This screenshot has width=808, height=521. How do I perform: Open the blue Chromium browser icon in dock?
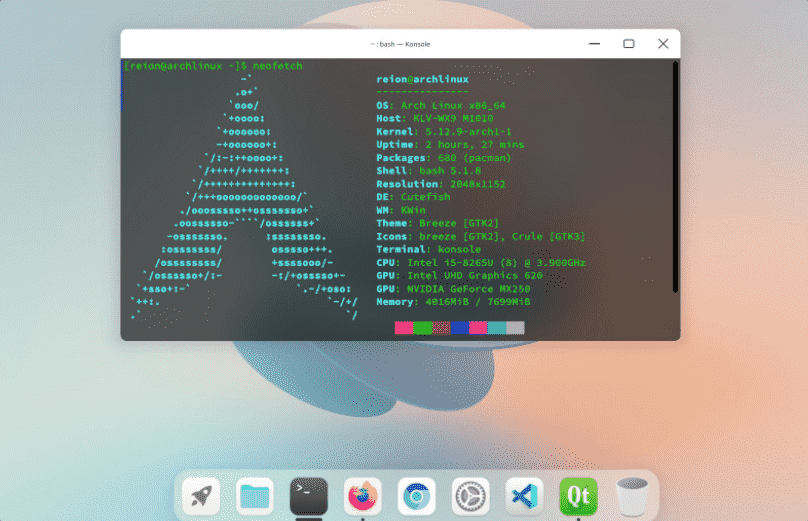[x=416, y=496]
